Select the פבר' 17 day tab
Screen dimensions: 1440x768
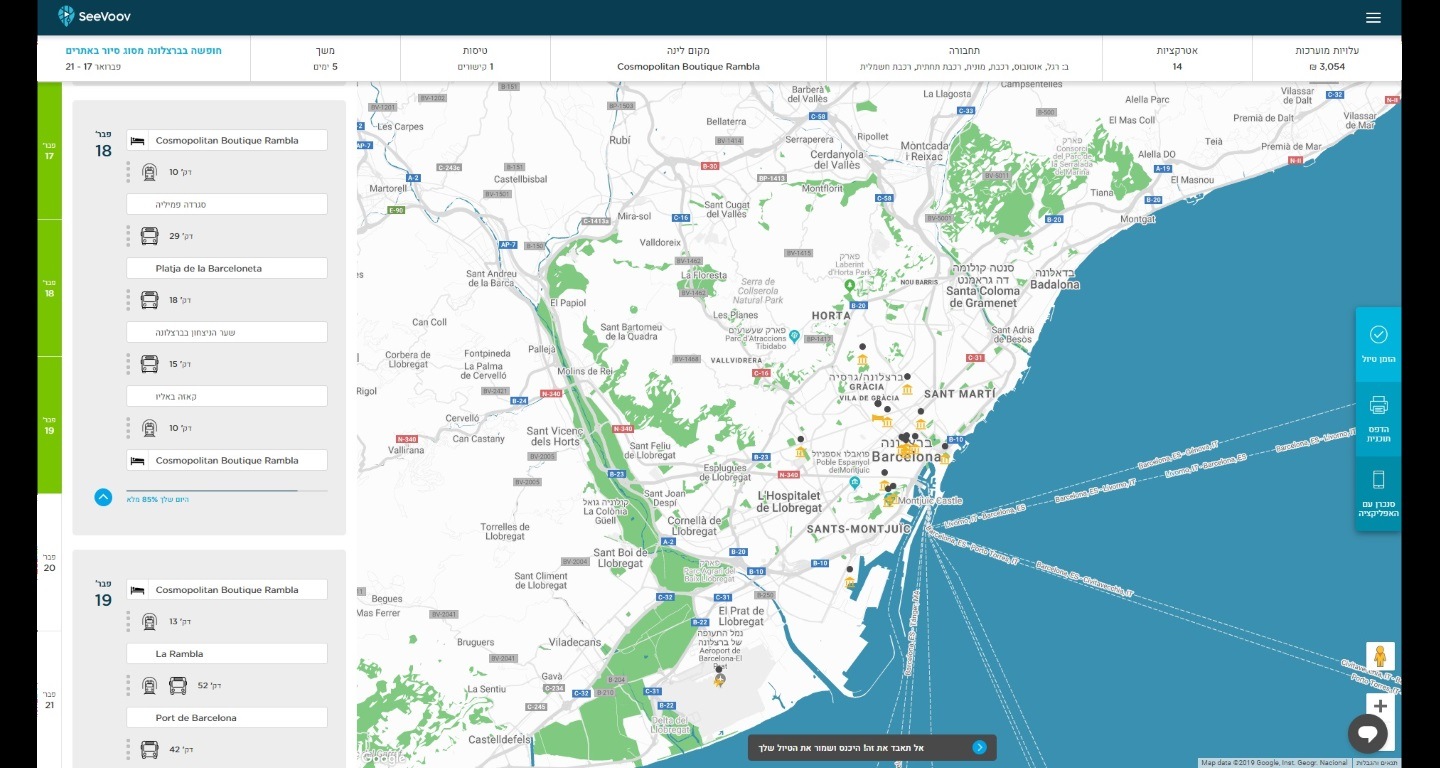49,151
